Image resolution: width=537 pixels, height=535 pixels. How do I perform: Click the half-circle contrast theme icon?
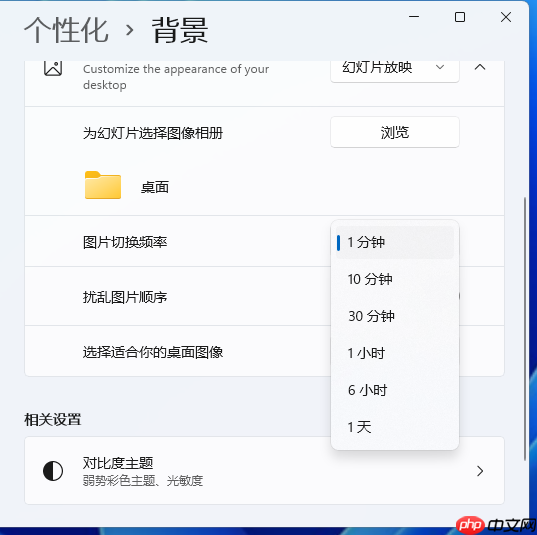coord(53,471)
